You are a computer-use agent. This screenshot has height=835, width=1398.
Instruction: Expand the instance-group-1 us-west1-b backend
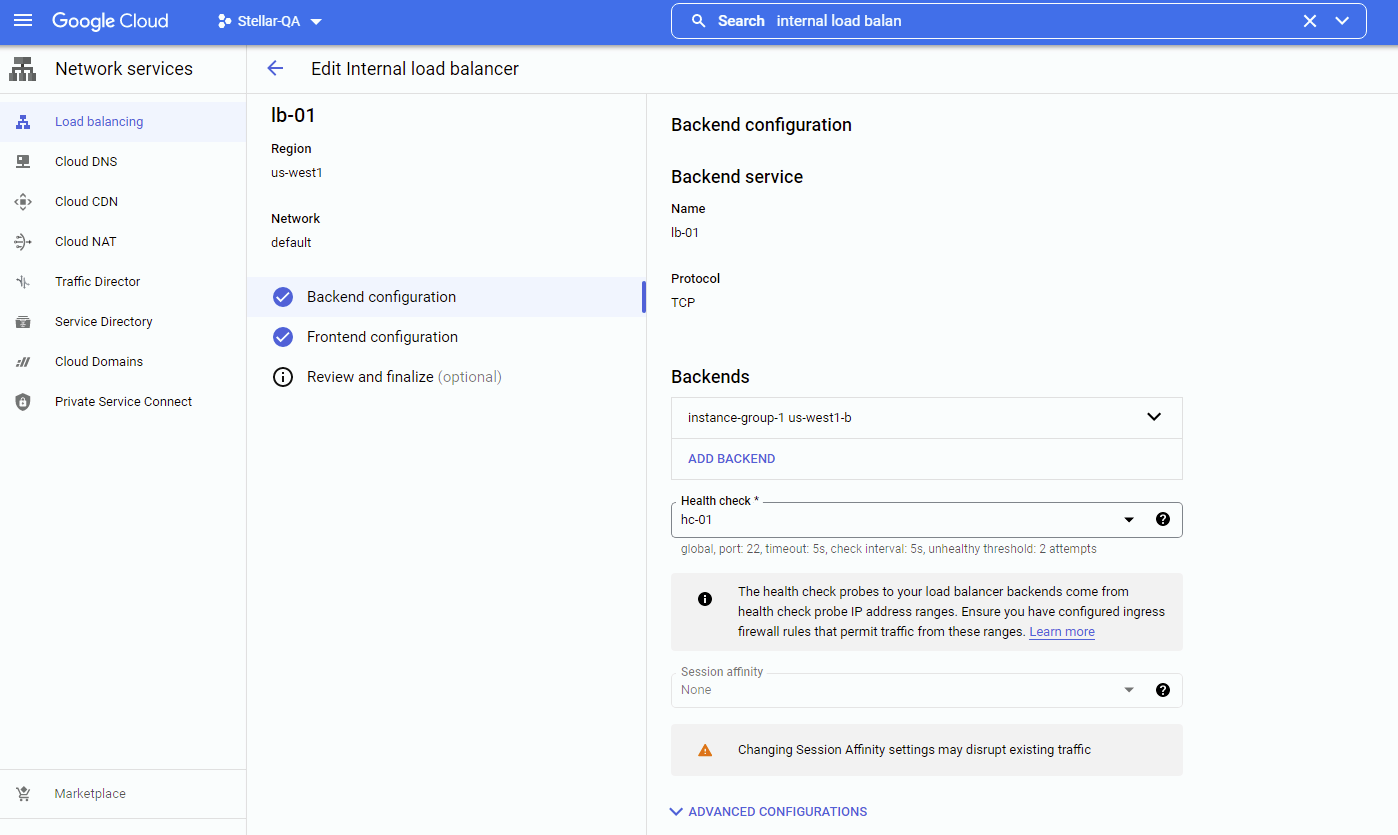(x=1153, y=417)
